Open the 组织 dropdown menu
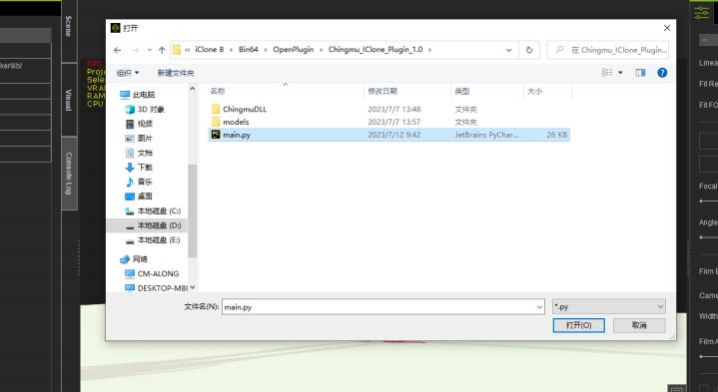Screen dimensions: 718x392 tap(128, 73)
